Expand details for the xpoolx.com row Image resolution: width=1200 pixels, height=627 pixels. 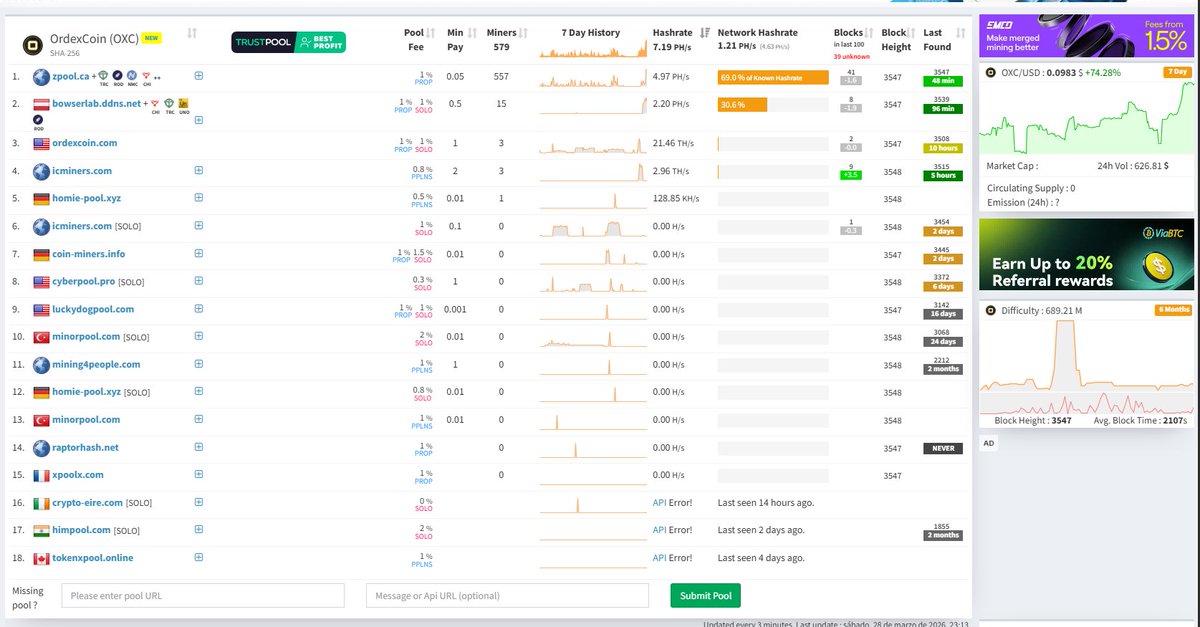[198, 475]
